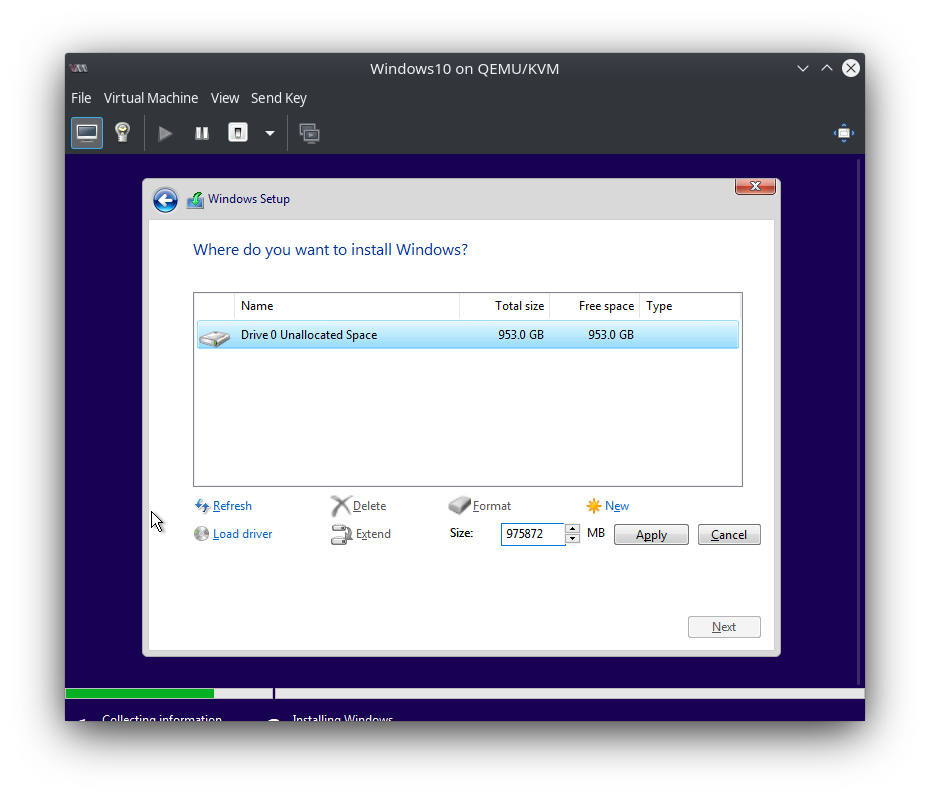Screen dimensions: 930x798
Task: Show the graphical console view
Action: (x=87, y=133)
